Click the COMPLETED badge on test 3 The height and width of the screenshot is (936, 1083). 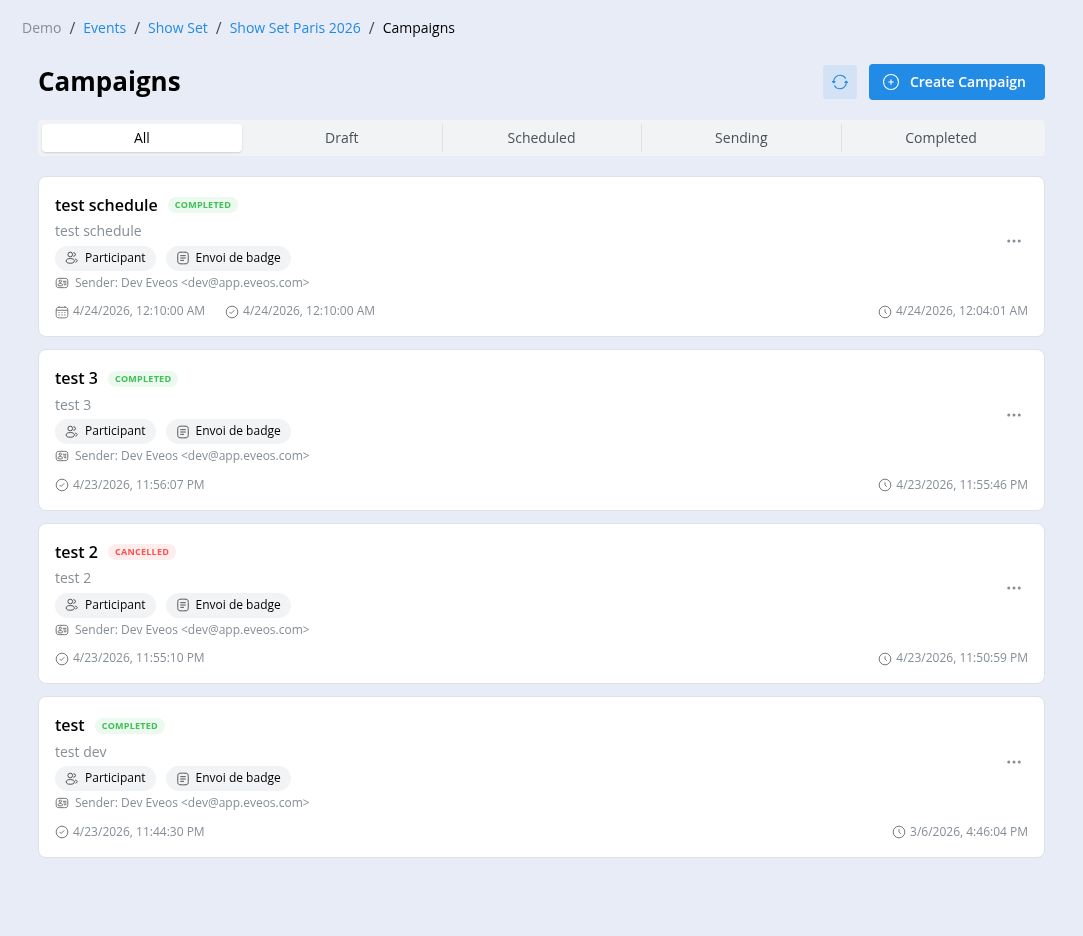coord(143,379)
